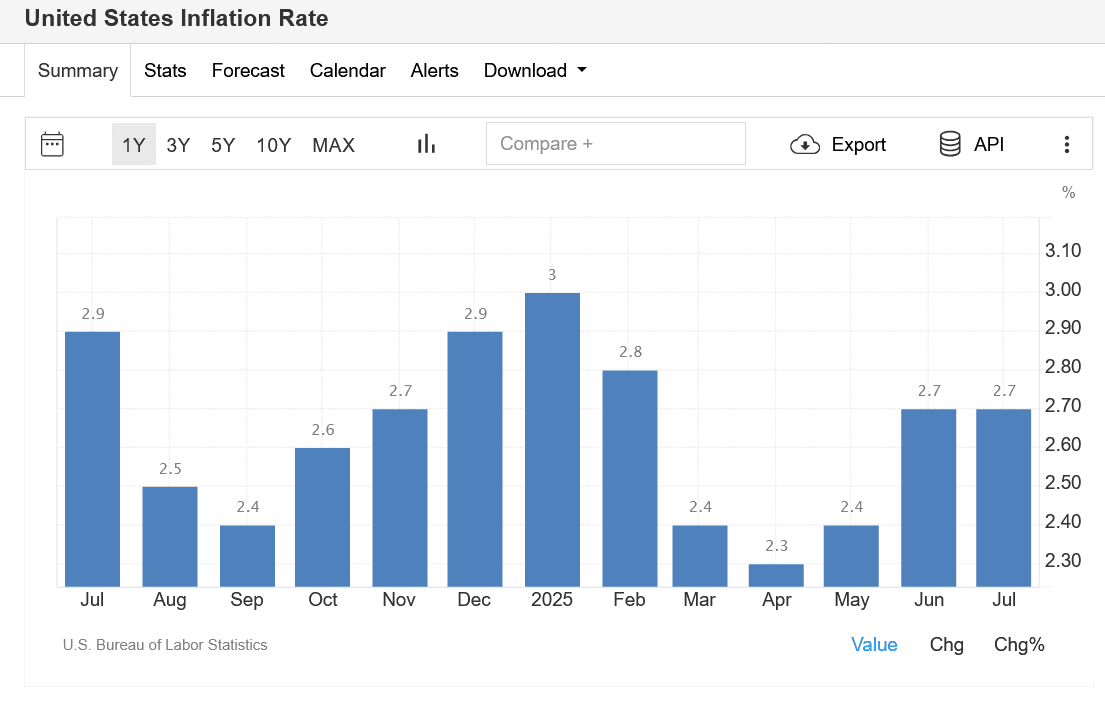Select the 5Y time range

point(223,145)
